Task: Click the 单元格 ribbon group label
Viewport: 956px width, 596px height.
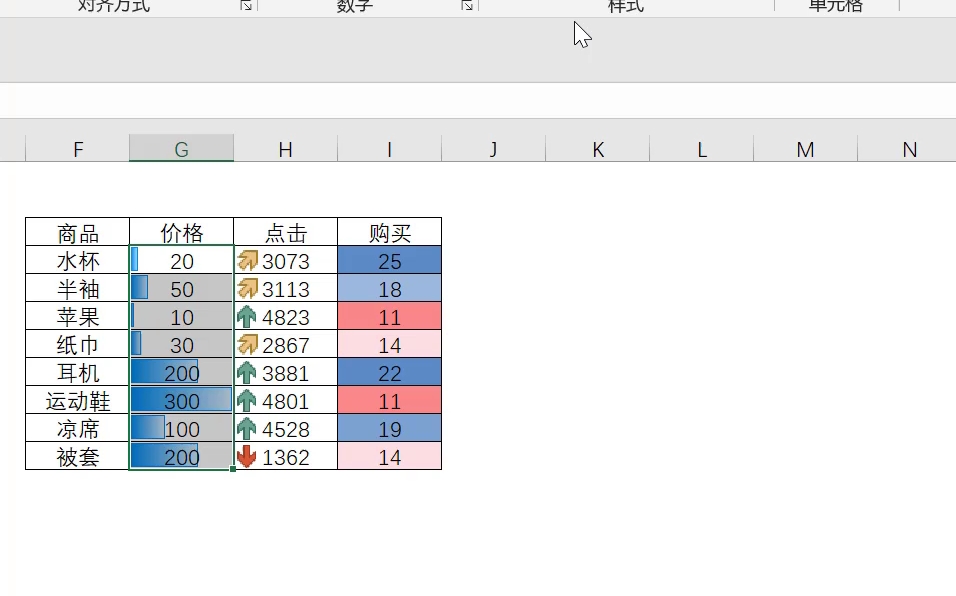Action: click(836, 7)
